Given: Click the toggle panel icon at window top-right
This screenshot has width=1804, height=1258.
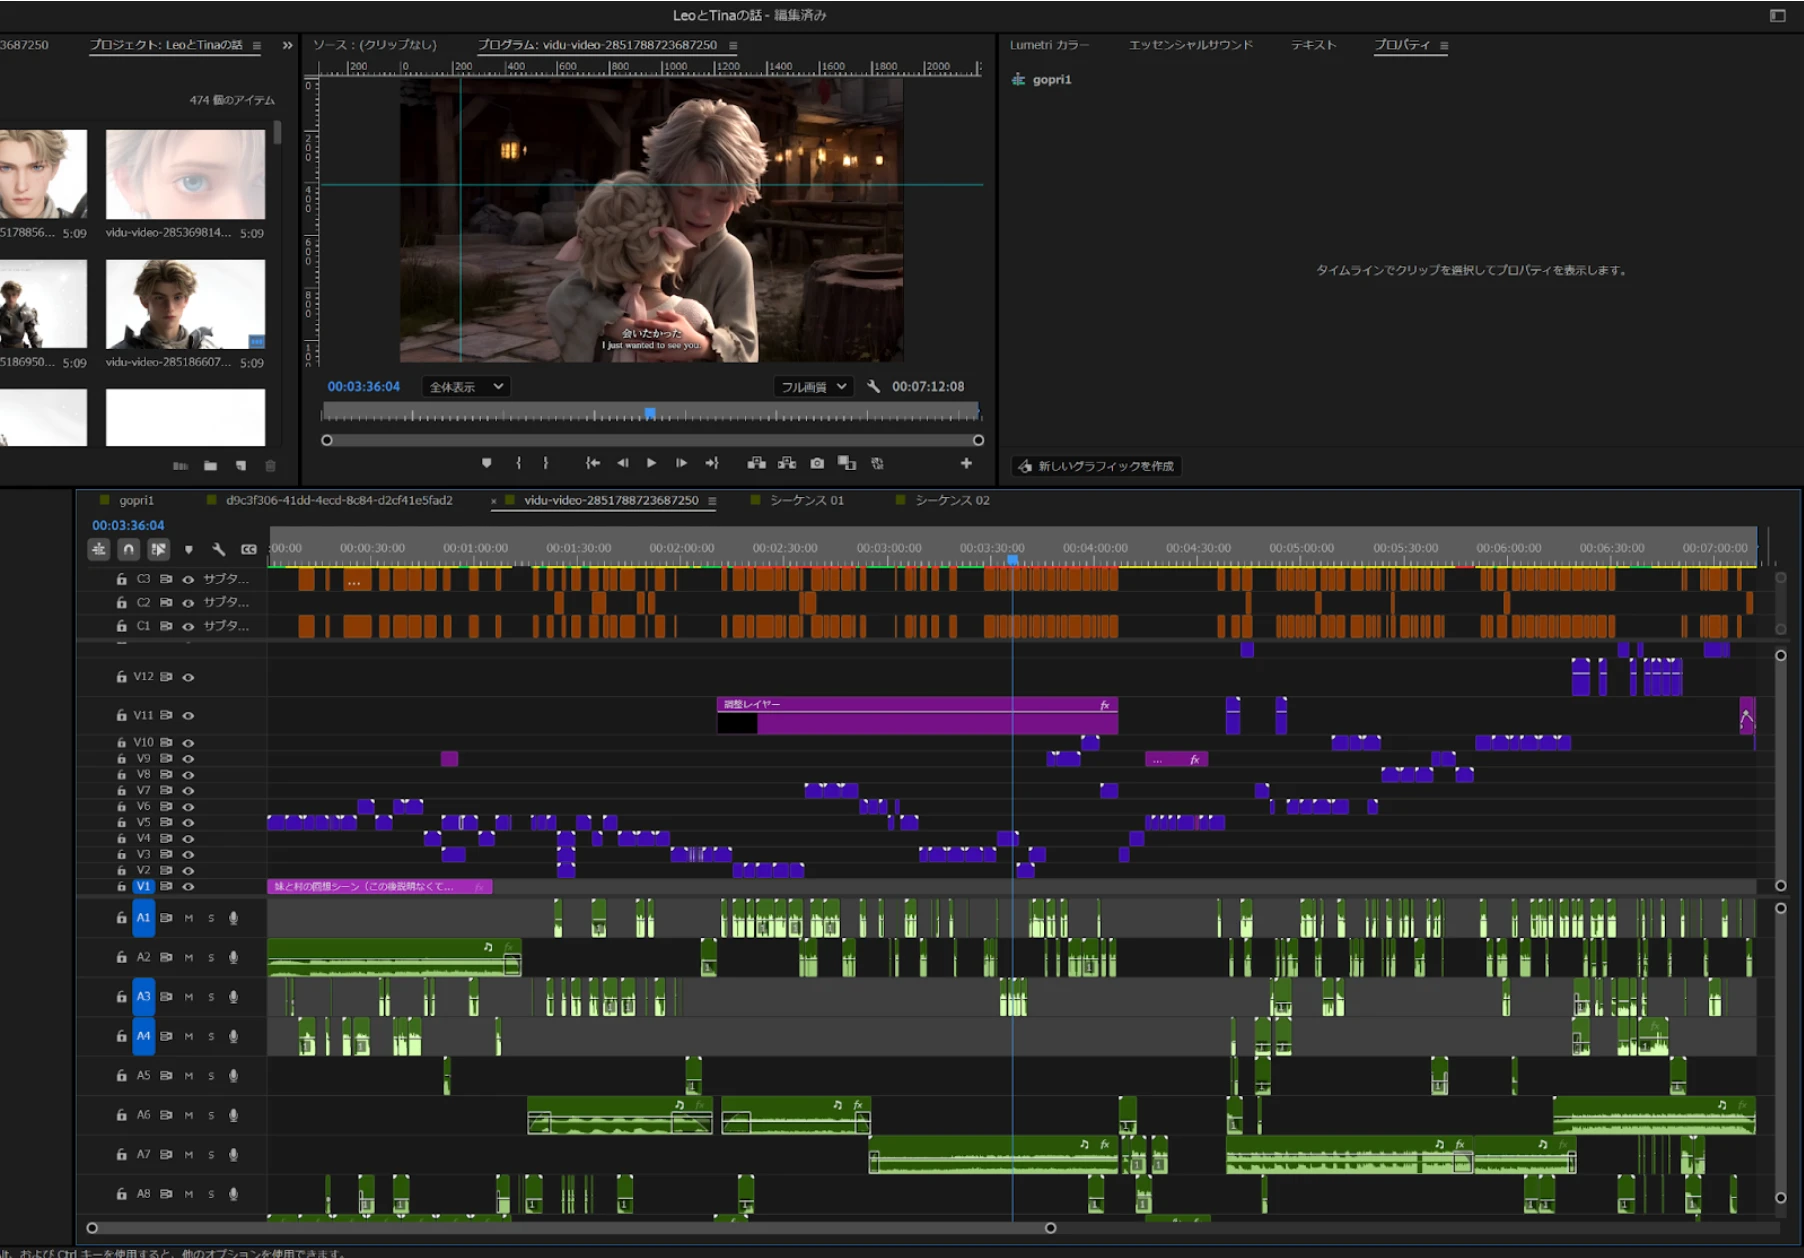Looking at the screenshot, I should pyautogui.click(x=1777, y=15).
